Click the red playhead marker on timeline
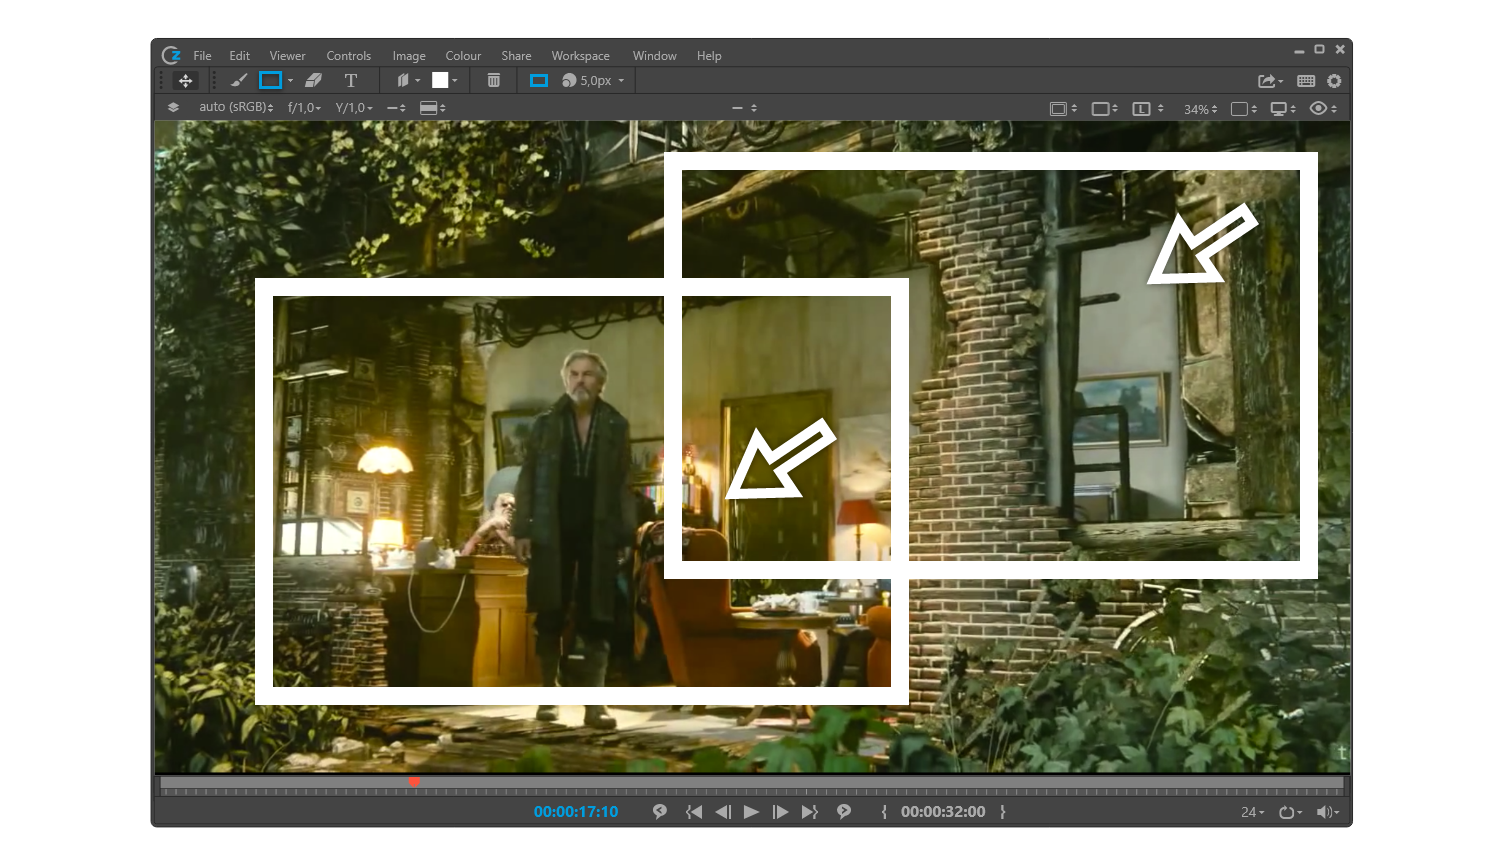Image resolution: width=1496 pixels, height=866 pixels. coord(414,782)
